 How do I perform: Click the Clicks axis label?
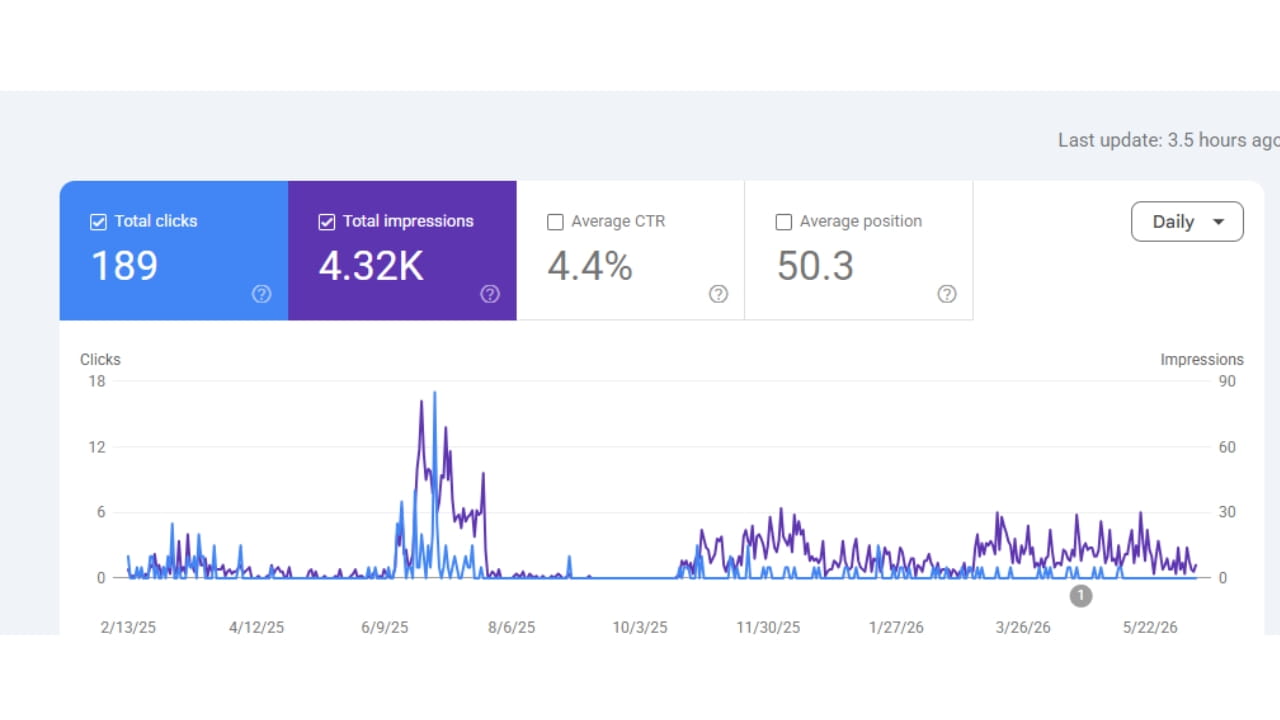point(100,359)
